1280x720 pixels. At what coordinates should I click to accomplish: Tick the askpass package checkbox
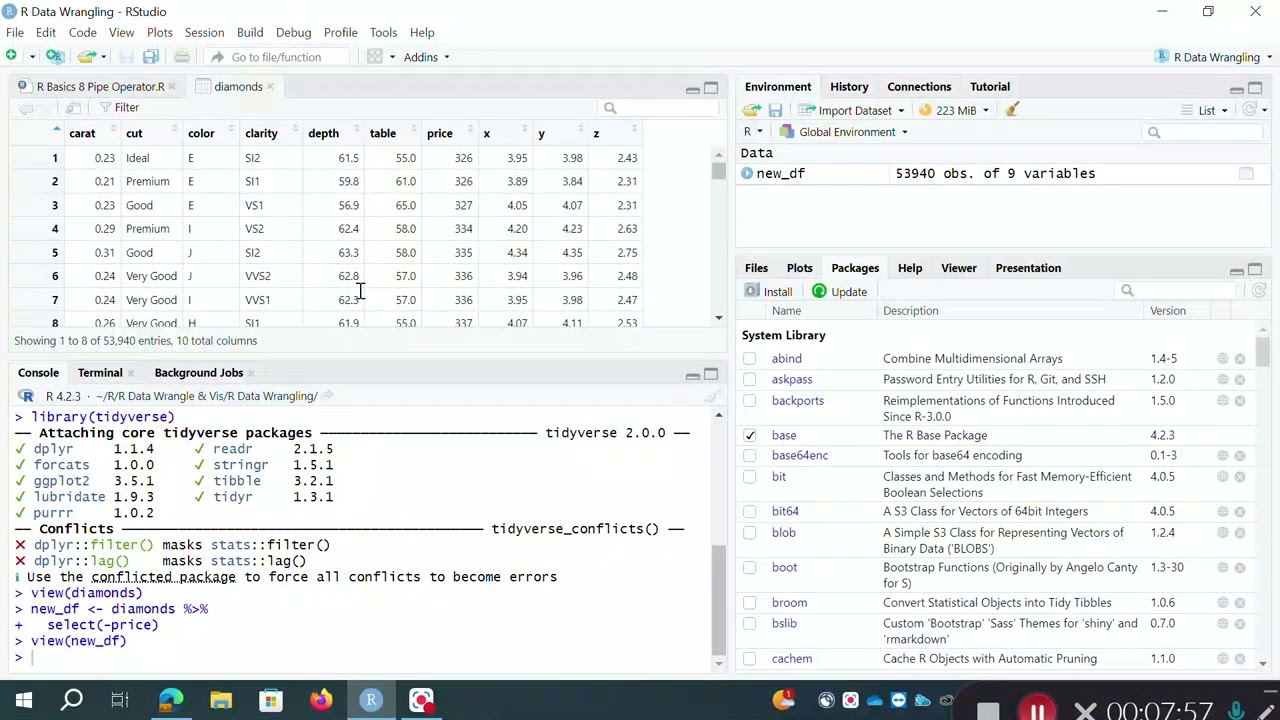point(750,380)
